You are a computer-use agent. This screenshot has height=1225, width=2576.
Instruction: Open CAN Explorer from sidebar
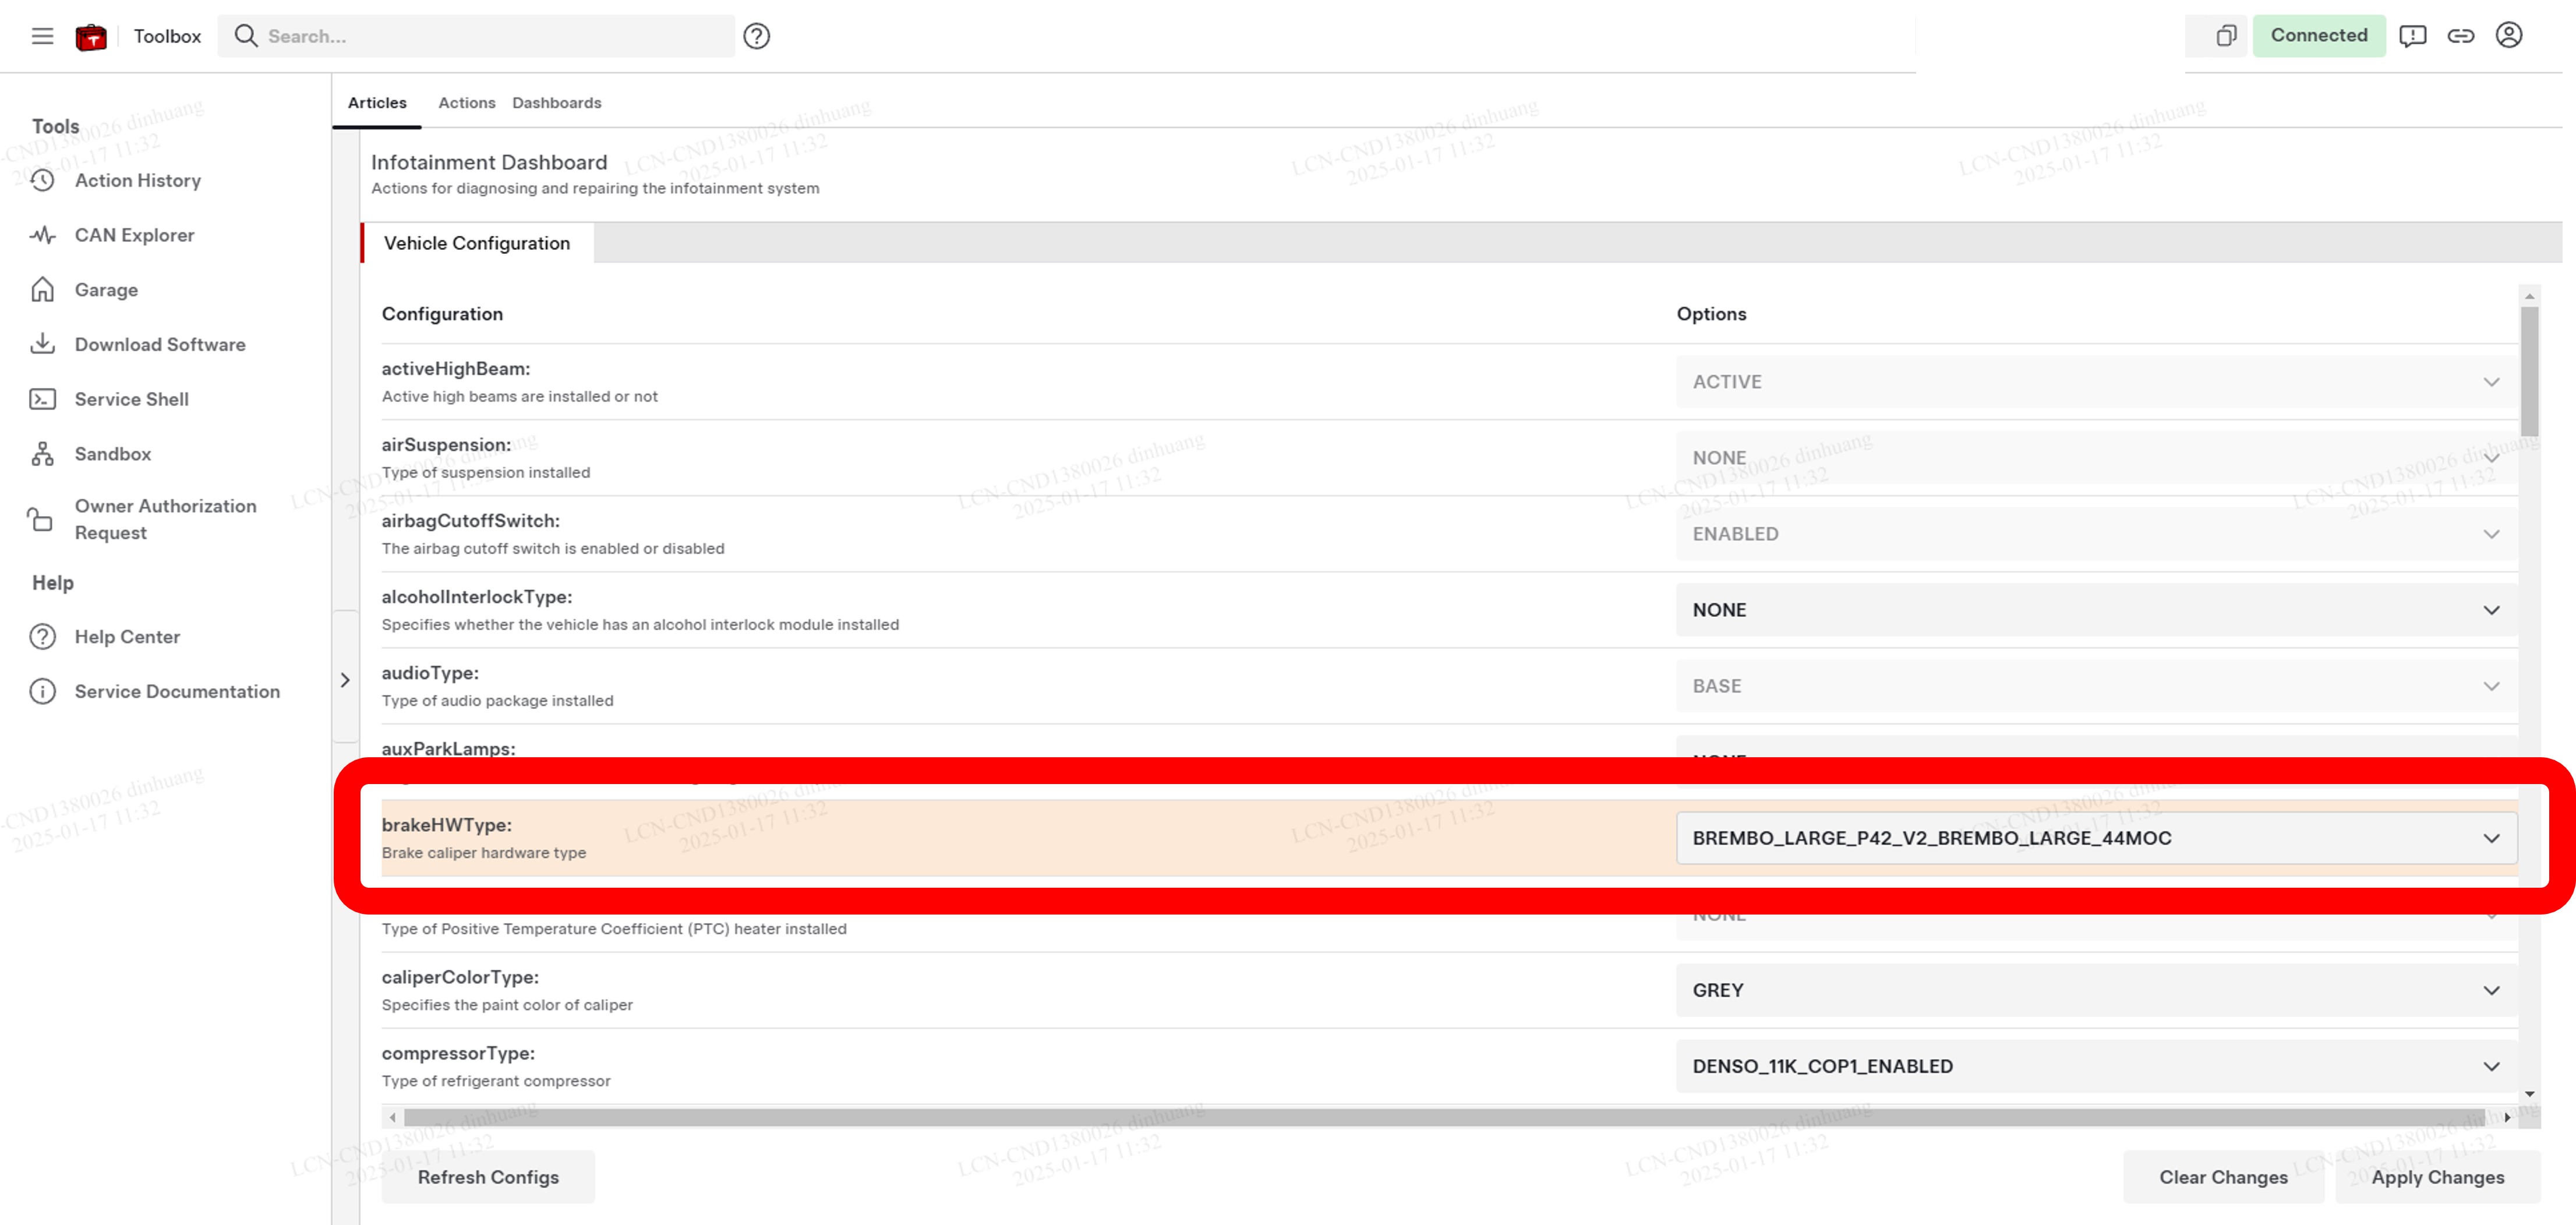[x=134, y=235]
